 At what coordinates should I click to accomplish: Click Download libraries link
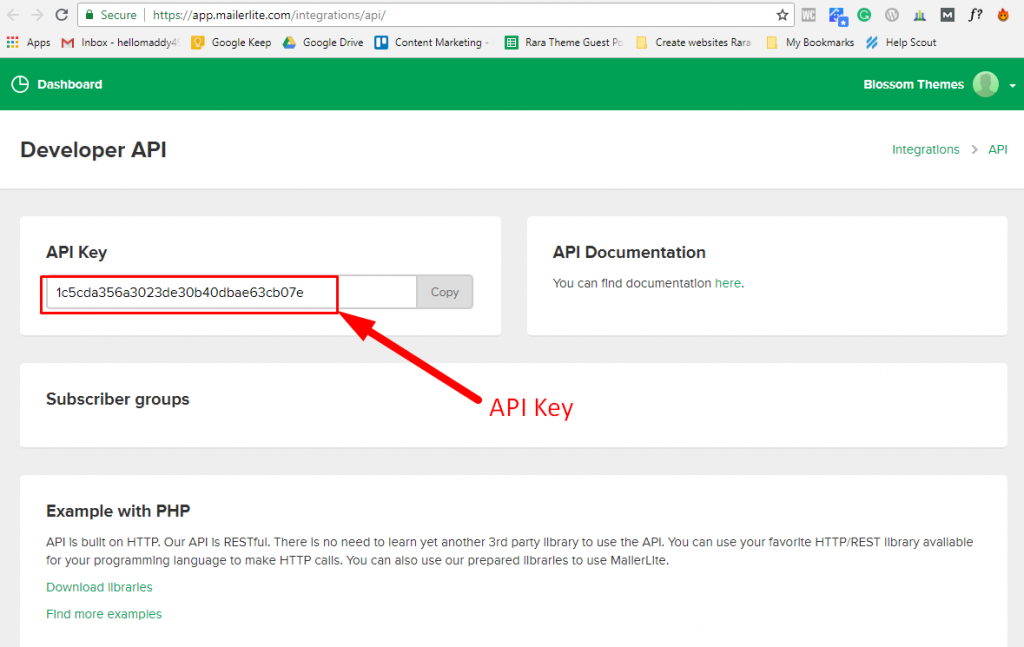[x=99, y=587]
